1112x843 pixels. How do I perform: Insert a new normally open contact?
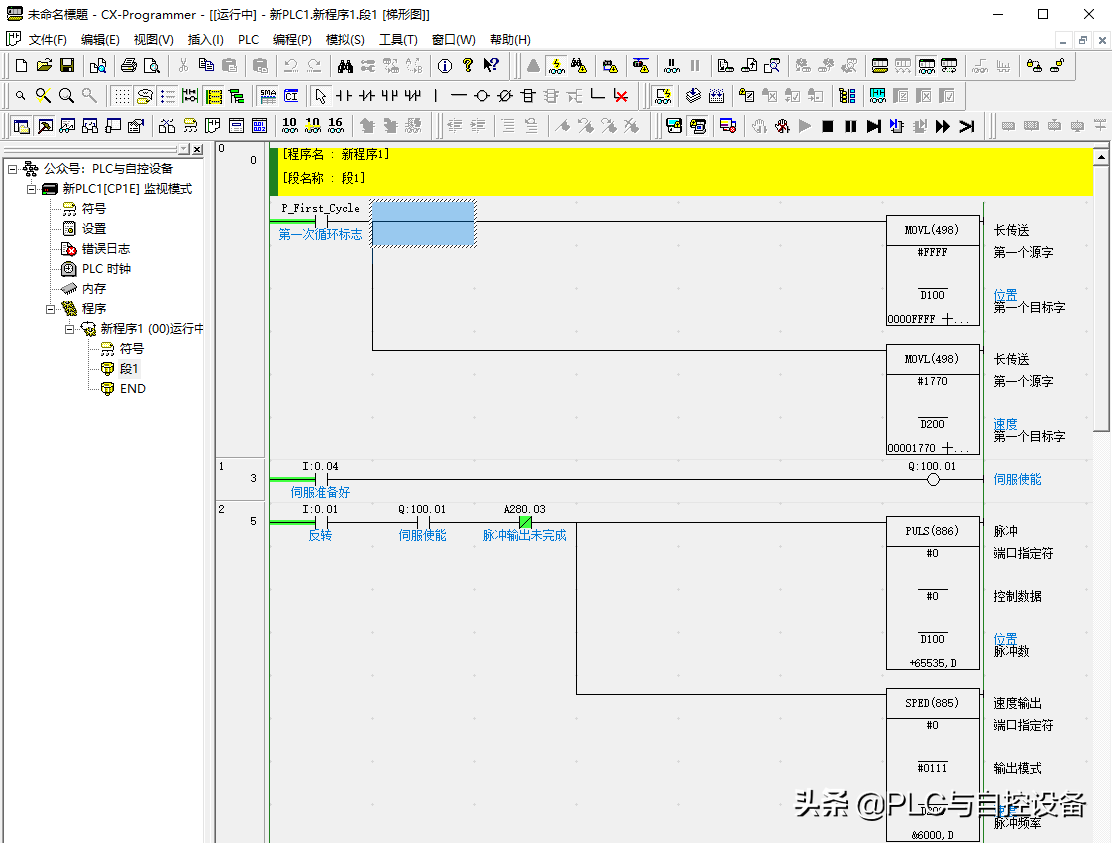343,96
